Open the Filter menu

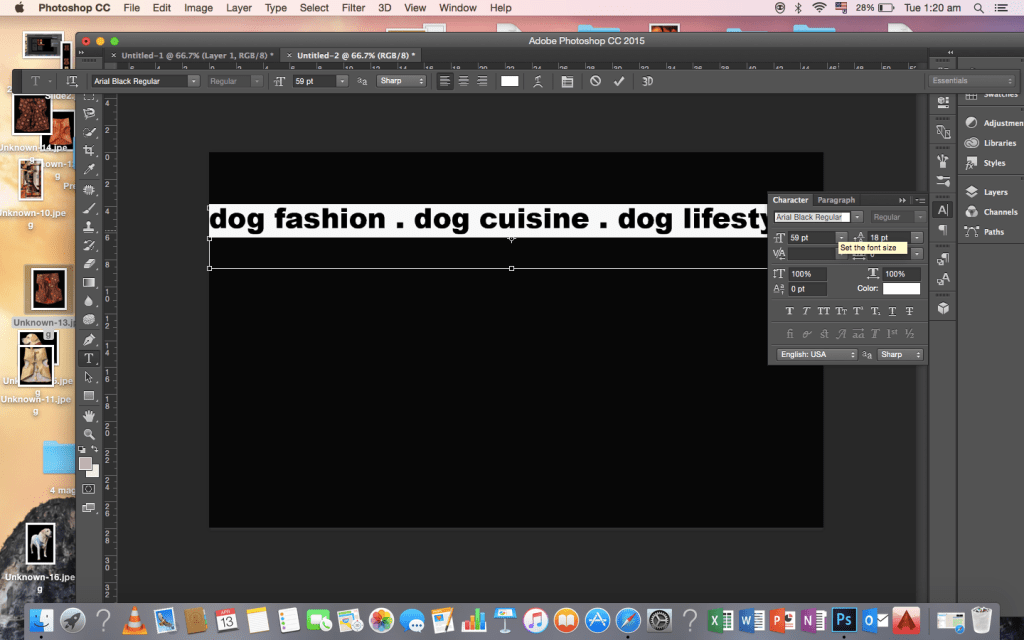[352, 8]
